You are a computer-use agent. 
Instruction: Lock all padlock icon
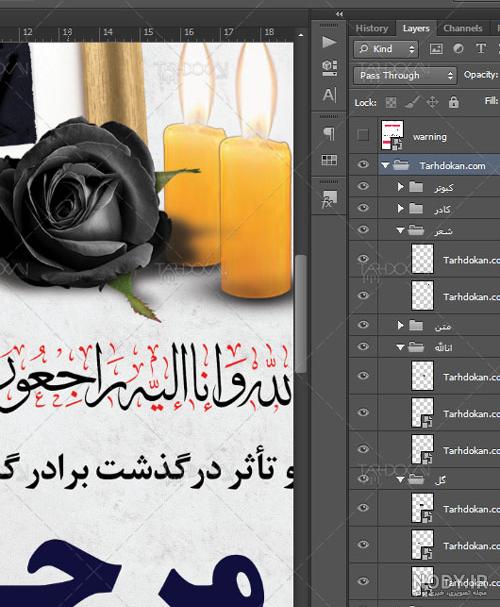454,103
